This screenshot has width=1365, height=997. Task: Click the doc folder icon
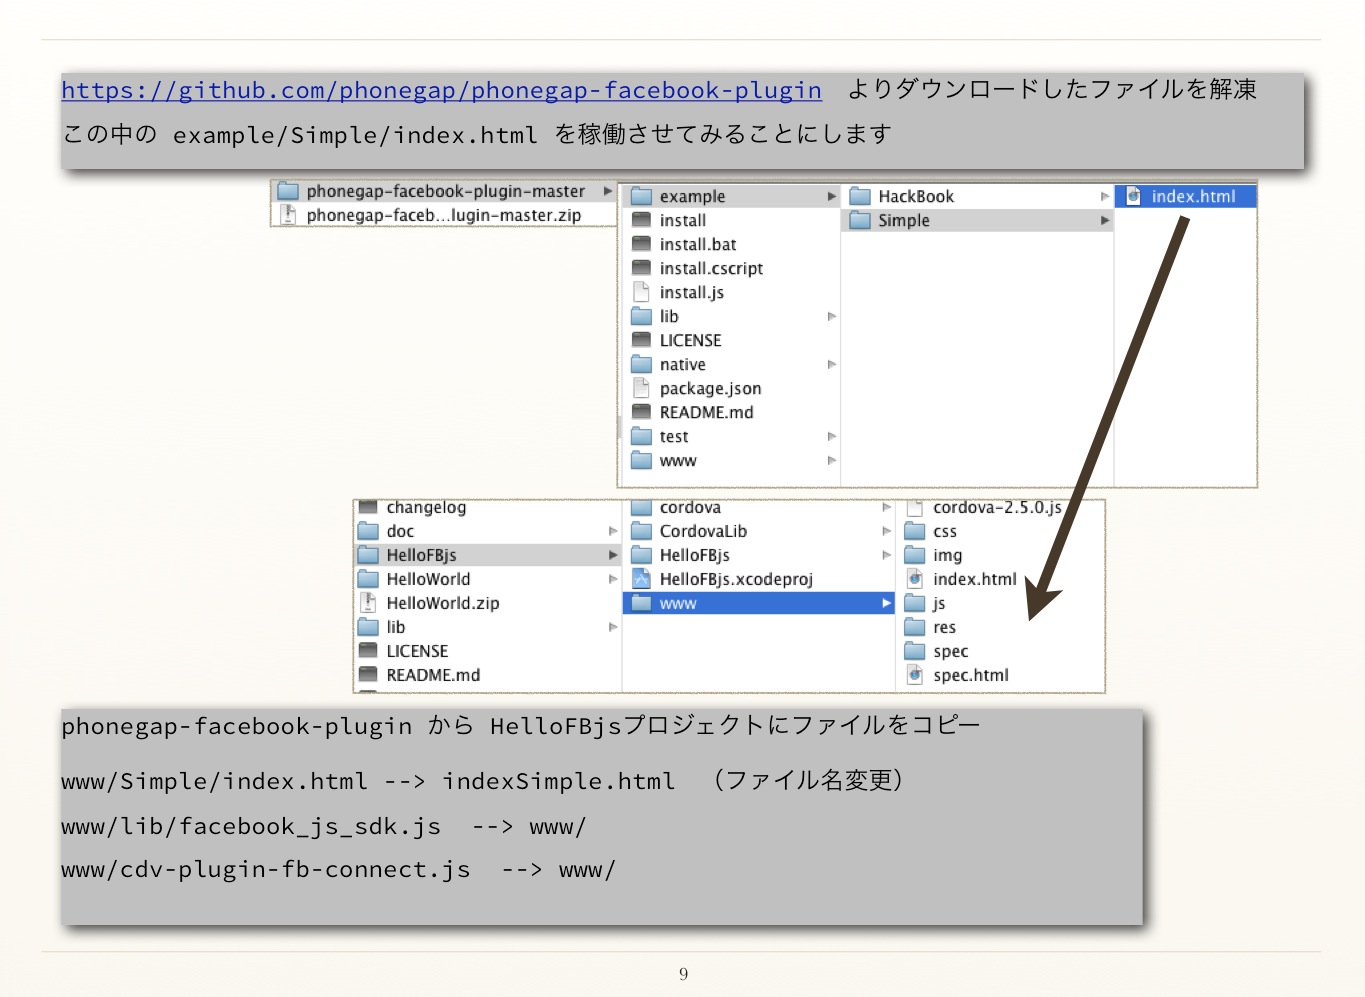click(368, 531)
